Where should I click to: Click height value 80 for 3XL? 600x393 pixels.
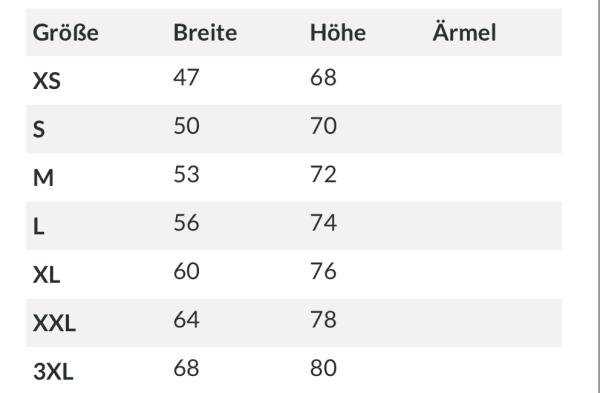(x=323, y=368)
